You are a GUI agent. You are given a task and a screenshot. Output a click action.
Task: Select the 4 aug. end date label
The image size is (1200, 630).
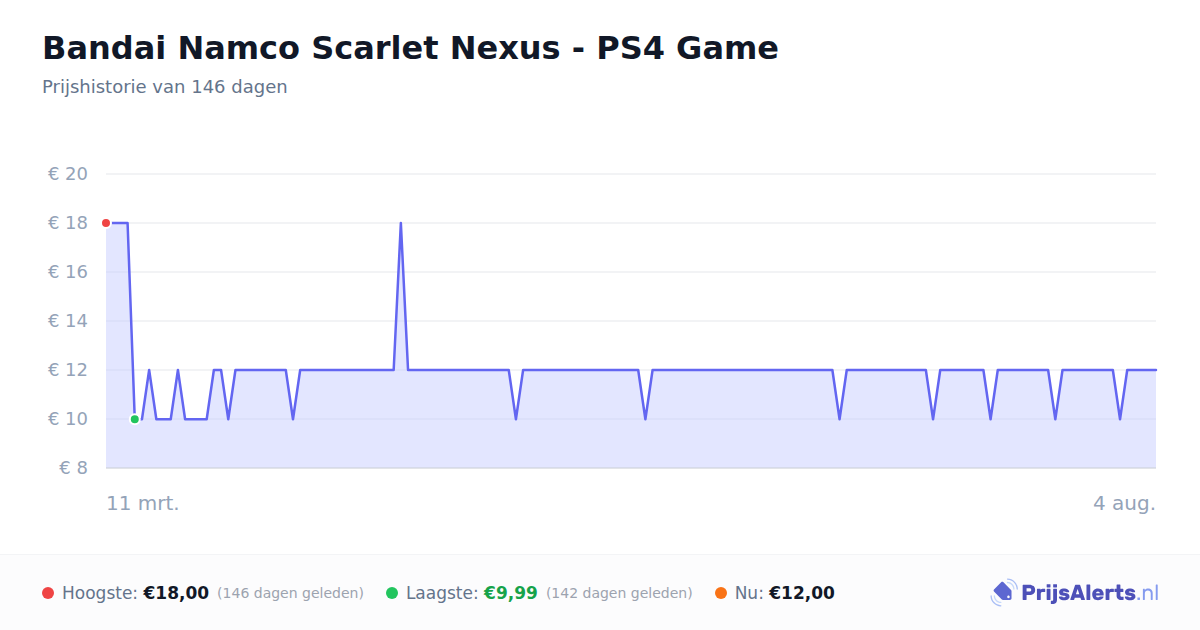tap(1124, 503)
